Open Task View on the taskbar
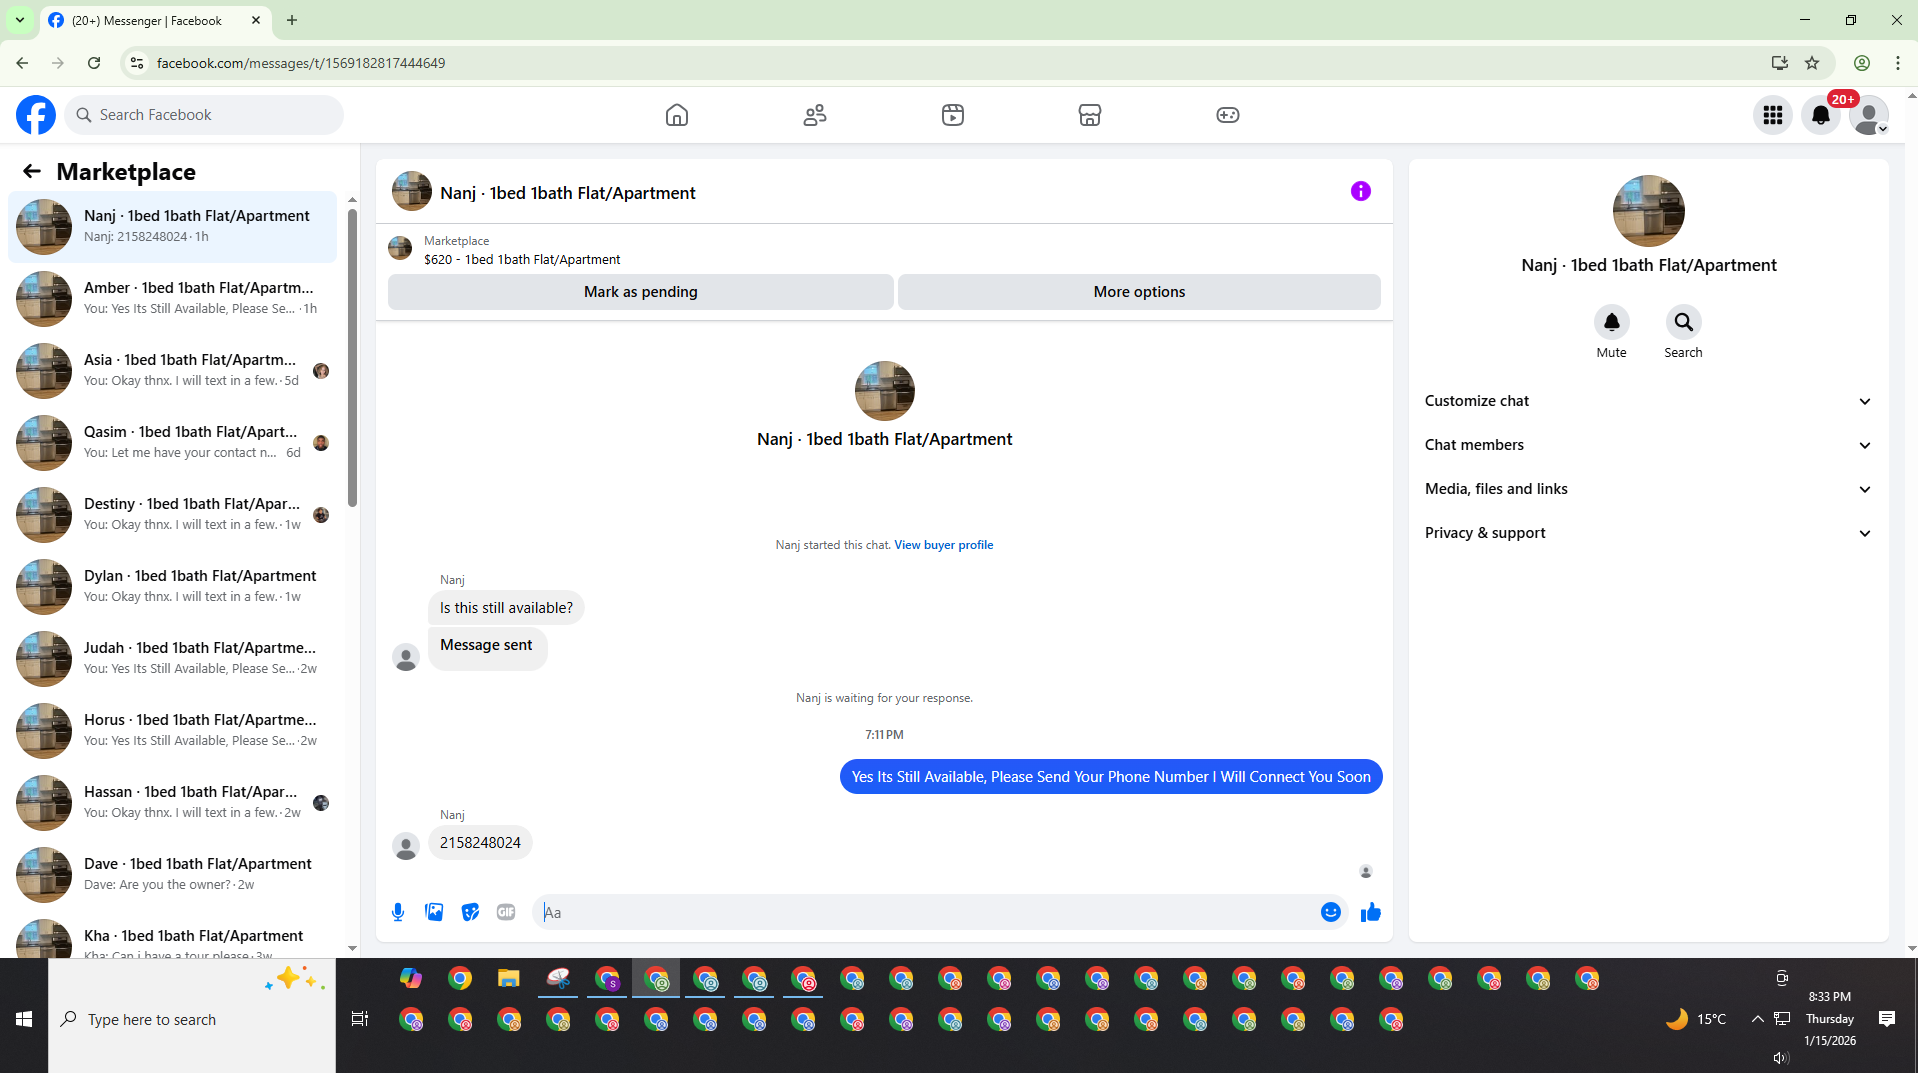 360,1019
